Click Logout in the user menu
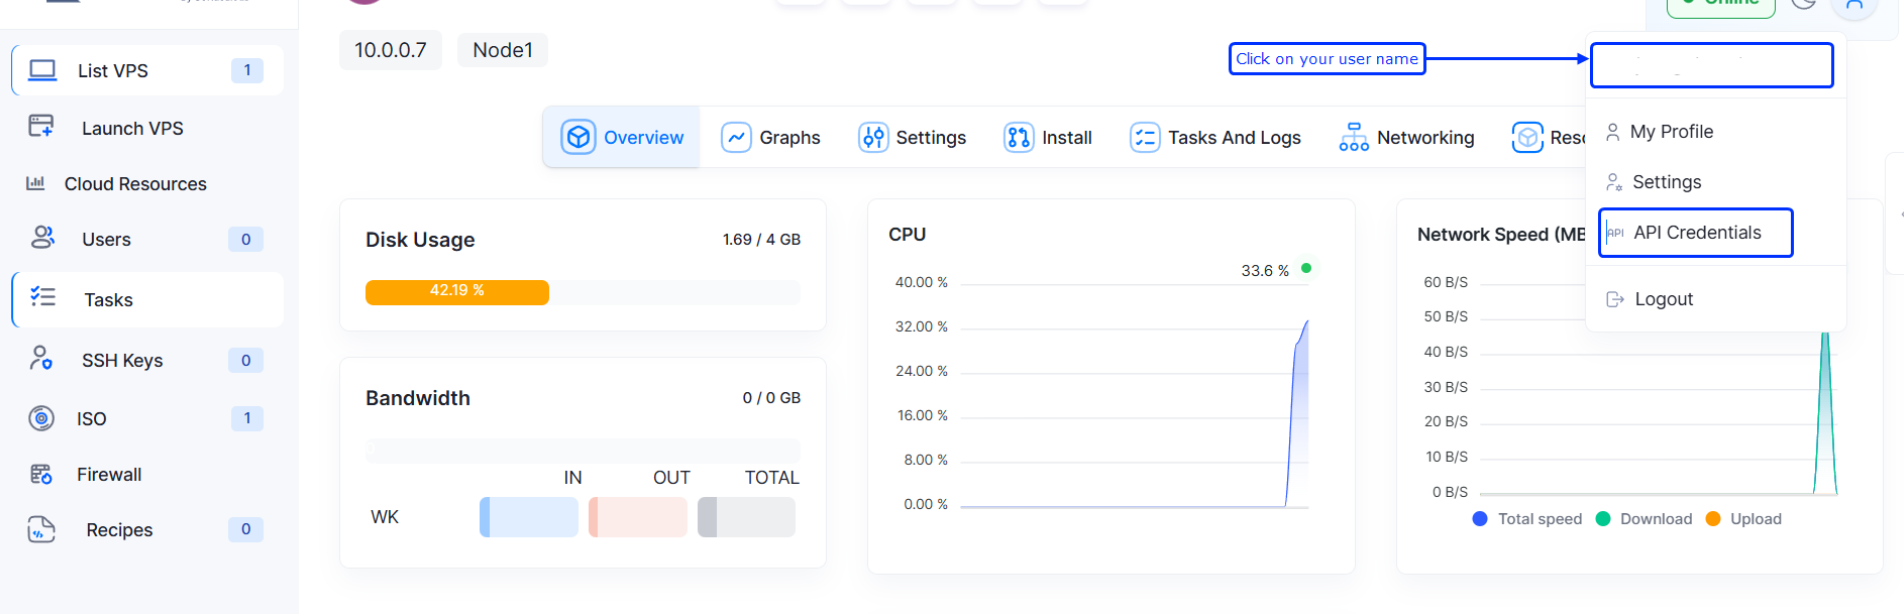The width and height of the screenshot is (1904, 614). click(x=1663, y=299)
